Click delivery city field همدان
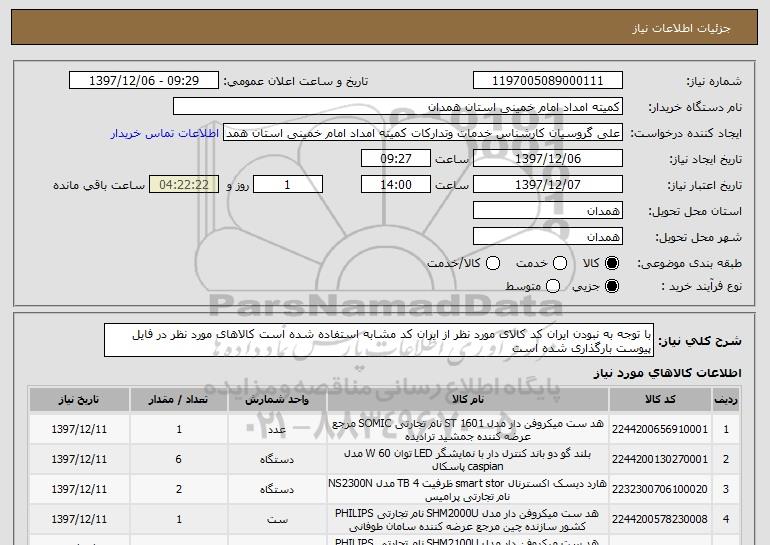This screenshot has width=770, height=545. 548,237
